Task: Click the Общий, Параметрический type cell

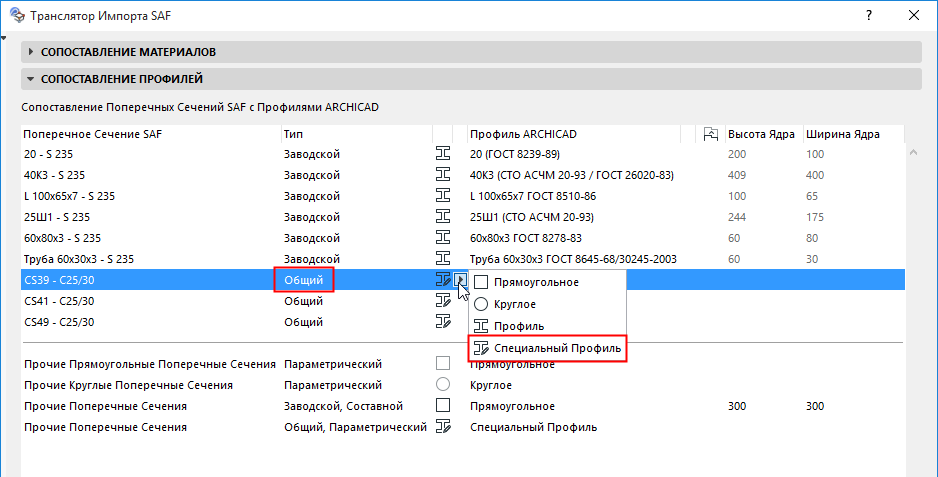Action: (x=355, y=426)
